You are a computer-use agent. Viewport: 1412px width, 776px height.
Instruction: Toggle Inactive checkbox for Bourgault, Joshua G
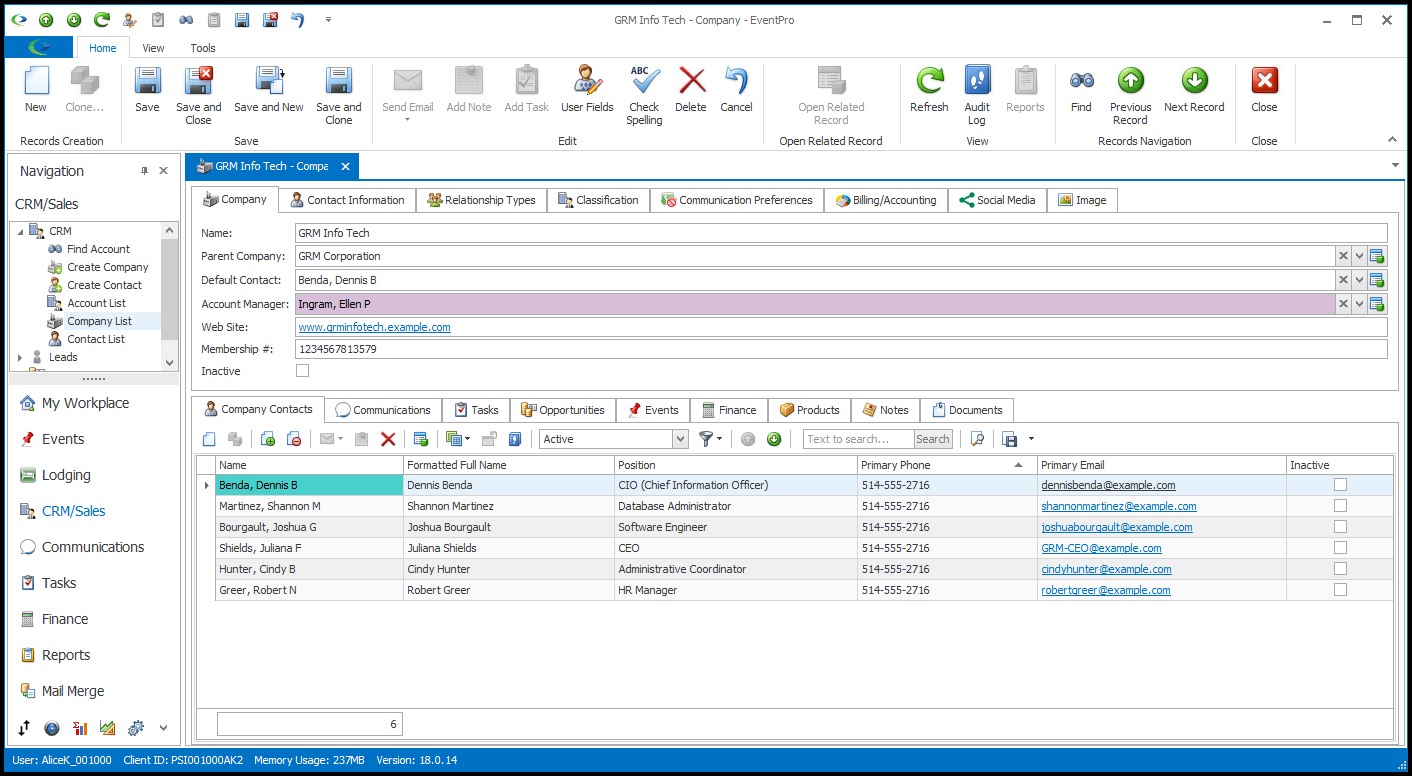[1340, 527]
